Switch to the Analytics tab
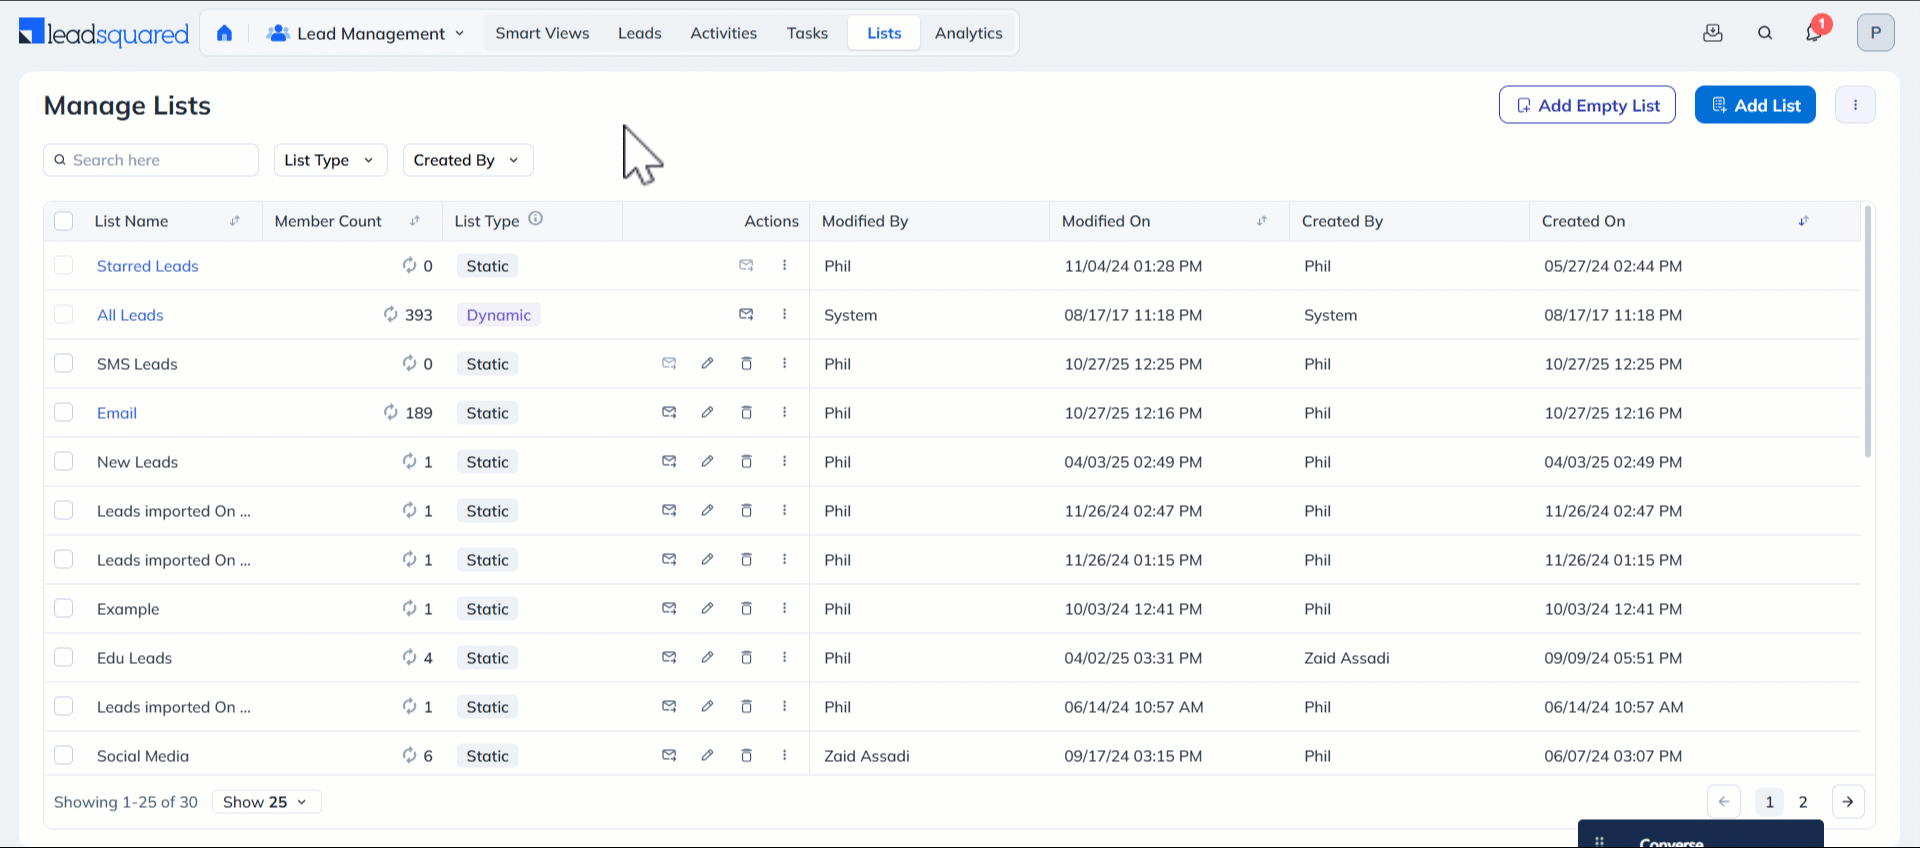 click(968, 33)
